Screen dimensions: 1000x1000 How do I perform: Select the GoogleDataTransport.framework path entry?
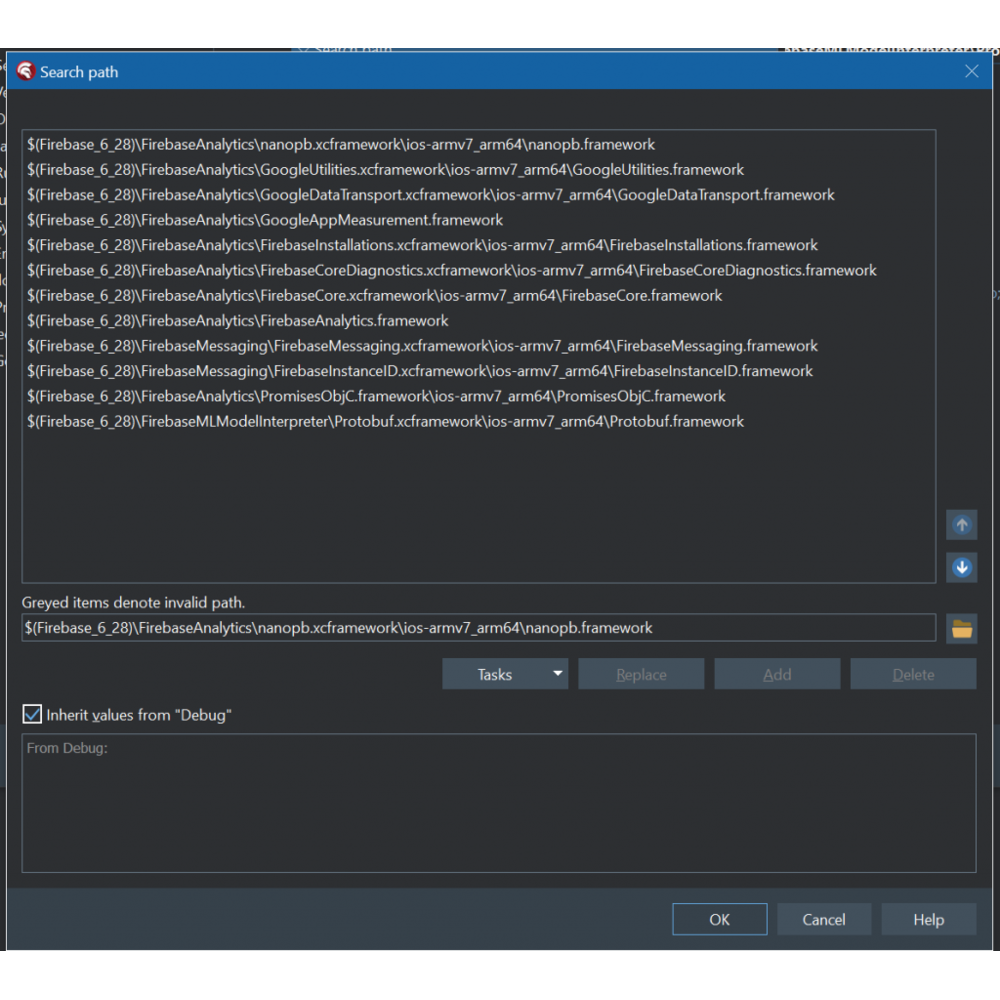pyautogui.click(x=430, y=195)
